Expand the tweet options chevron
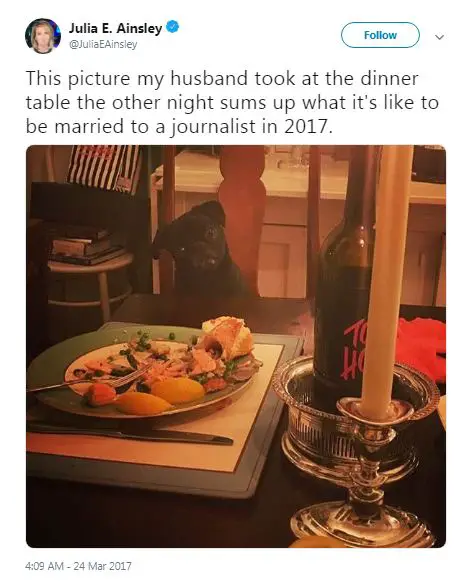468x581 pixels. point(439,37)
